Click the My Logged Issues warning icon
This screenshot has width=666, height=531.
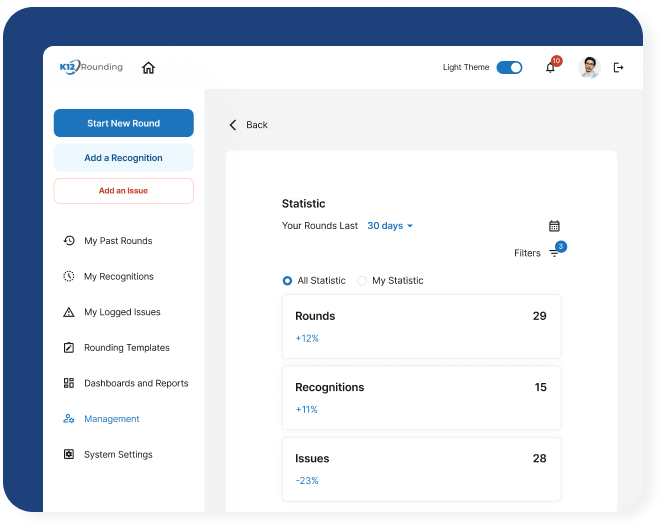[69, 312]
